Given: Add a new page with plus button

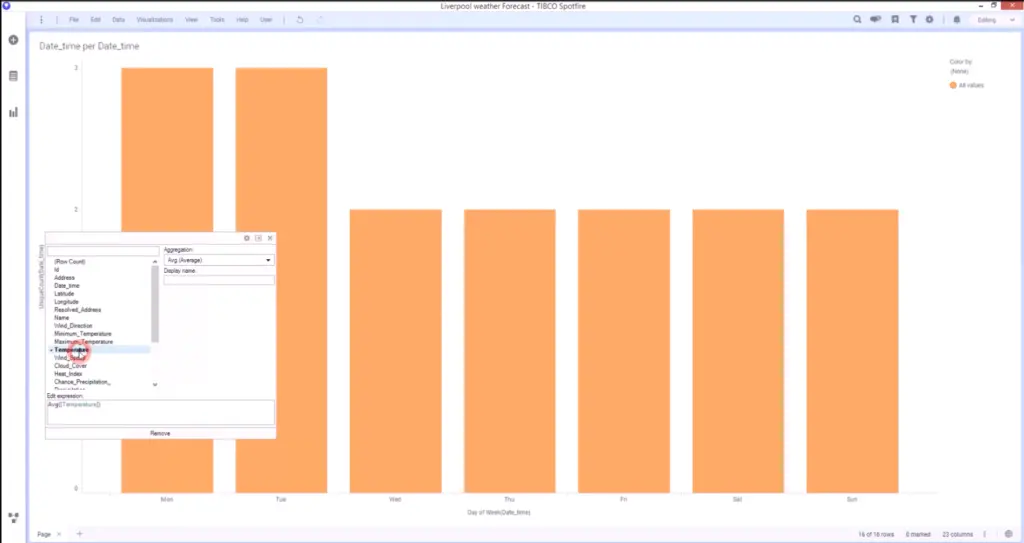Looking at the screenshot, I should click(x=79, y=534).
